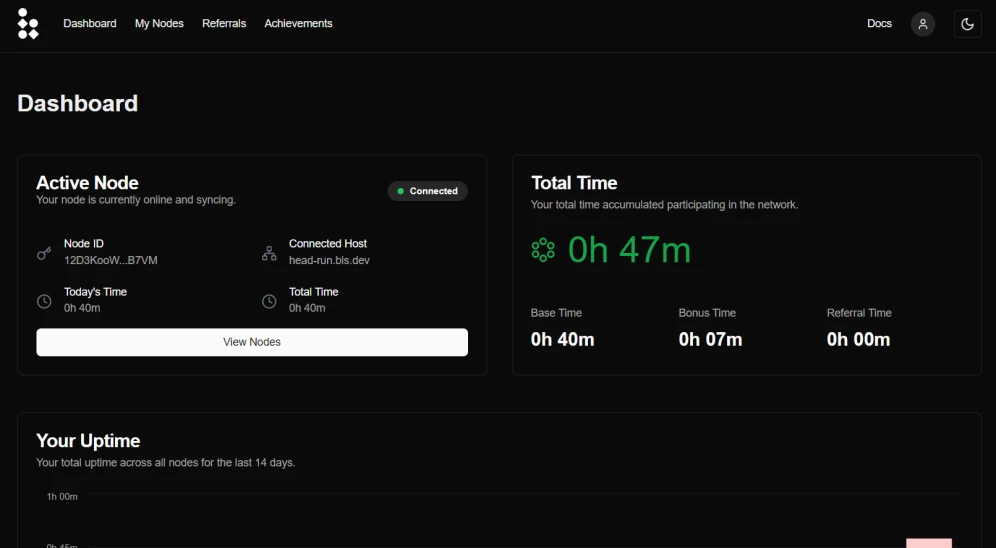This screenshot has width=996, height=548.
Task: Click the Active Node card title
Action: [87, 183]
